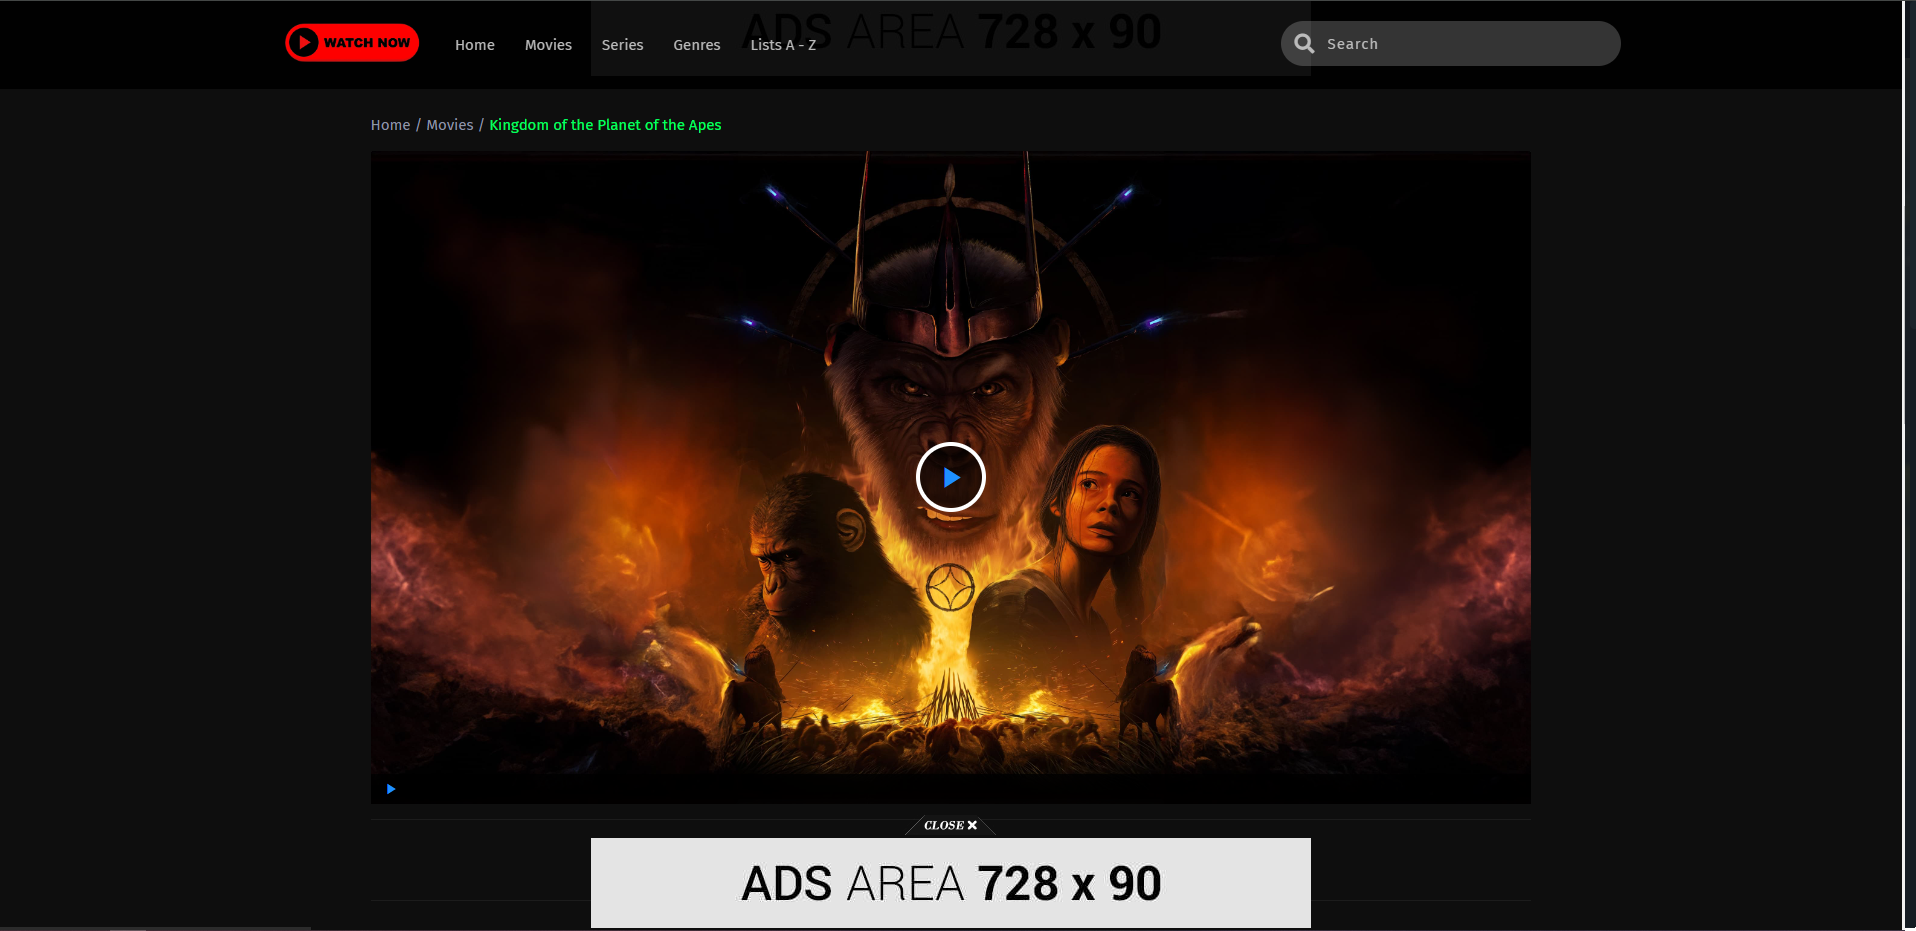
Task: Start the movie with the center play button
Action: [950, 477]
